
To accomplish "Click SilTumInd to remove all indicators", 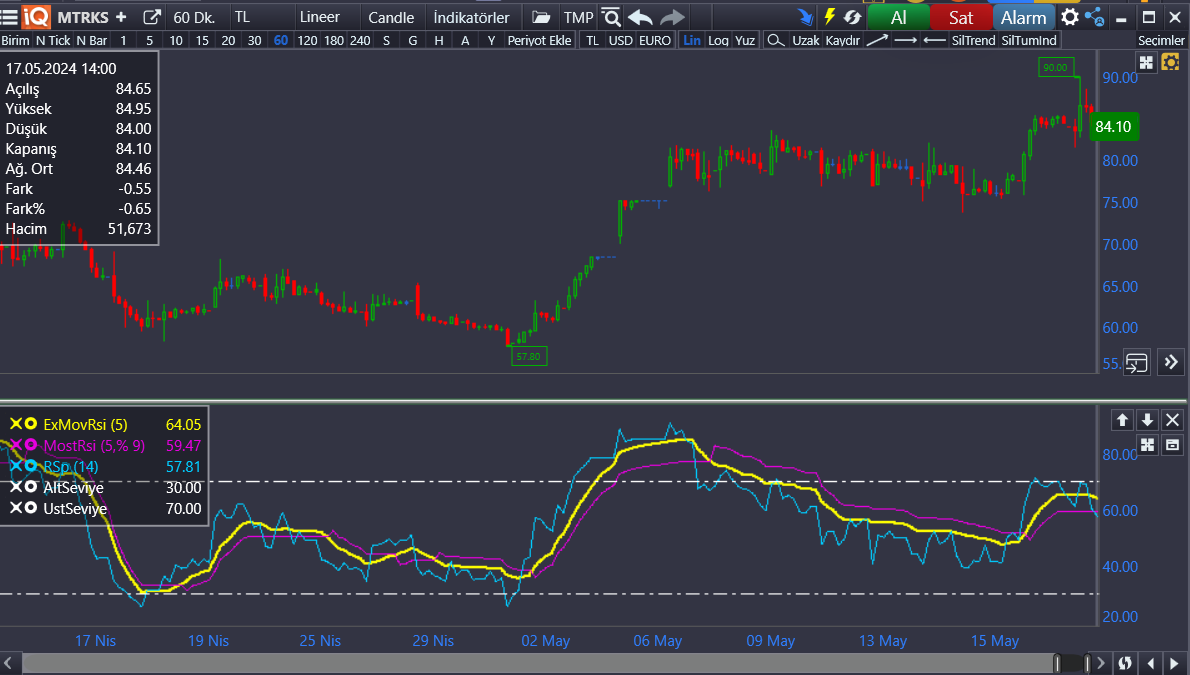I will click(x=1029, y=40).
